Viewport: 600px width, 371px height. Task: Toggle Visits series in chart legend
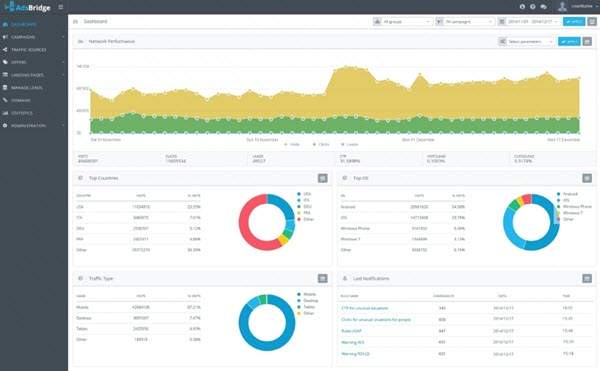[292, 145]
